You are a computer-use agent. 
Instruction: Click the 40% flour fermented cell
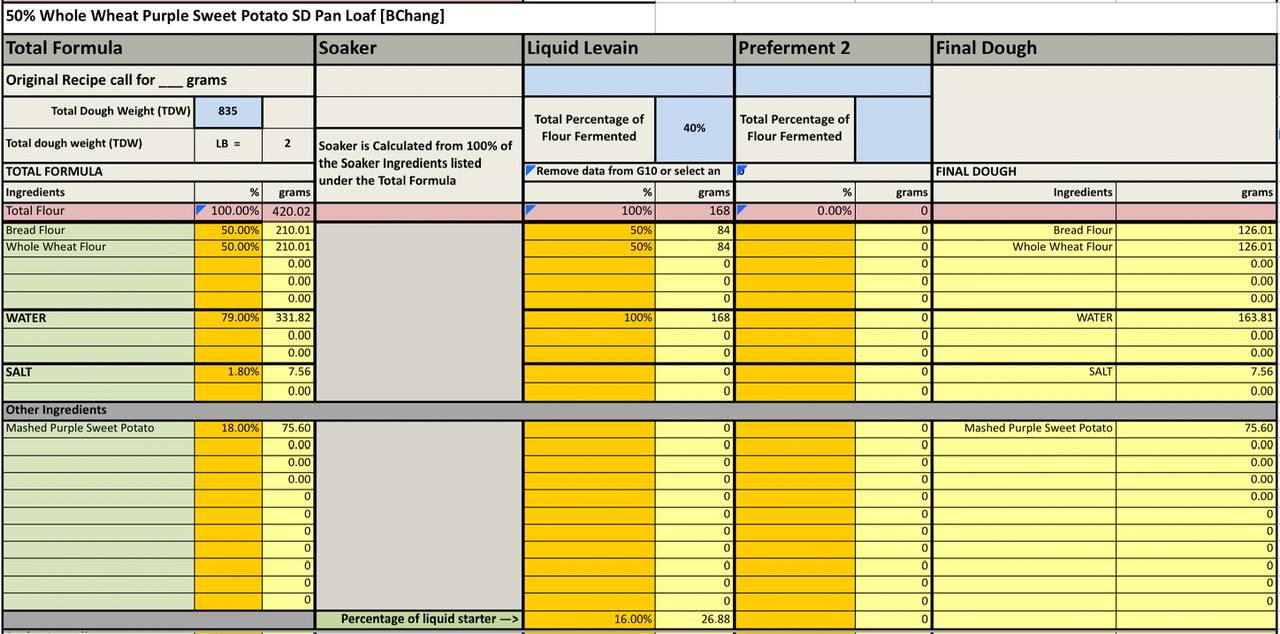(694, 128)
